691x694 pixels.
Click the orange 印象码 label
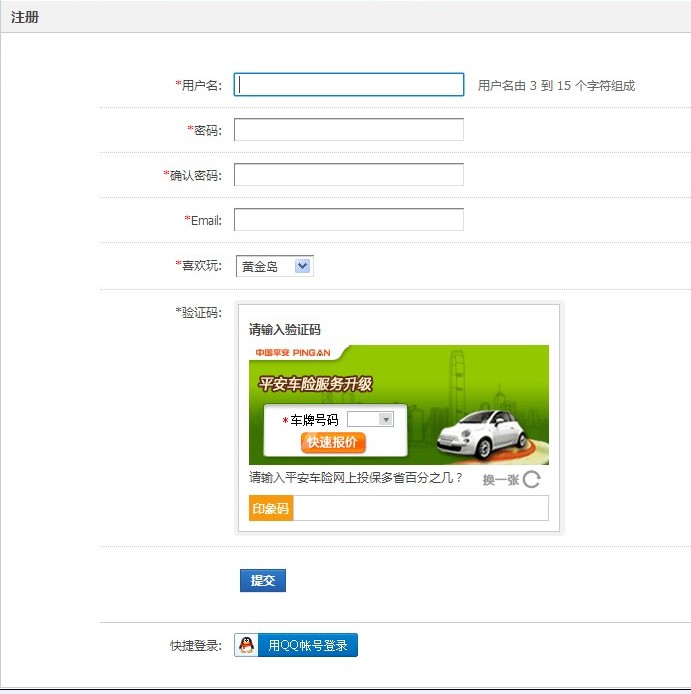pyautogui.click(x=271, y=508)
